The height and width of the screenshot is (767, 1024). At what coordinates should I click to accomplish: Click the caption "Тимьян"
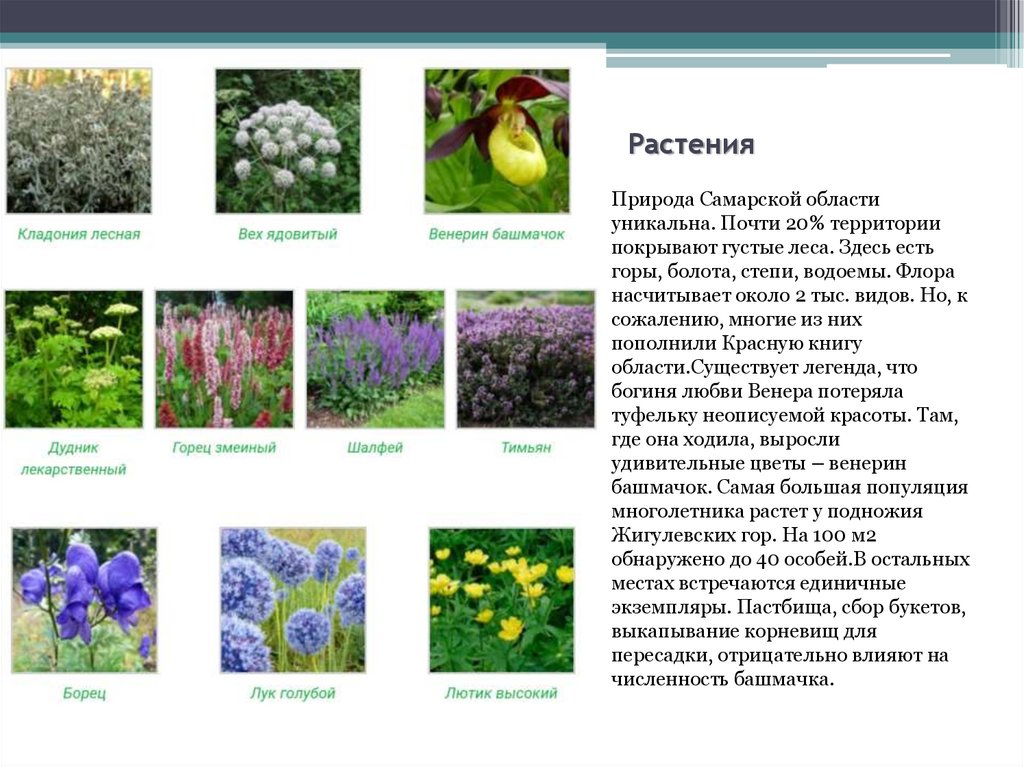[x=526, y=448]
